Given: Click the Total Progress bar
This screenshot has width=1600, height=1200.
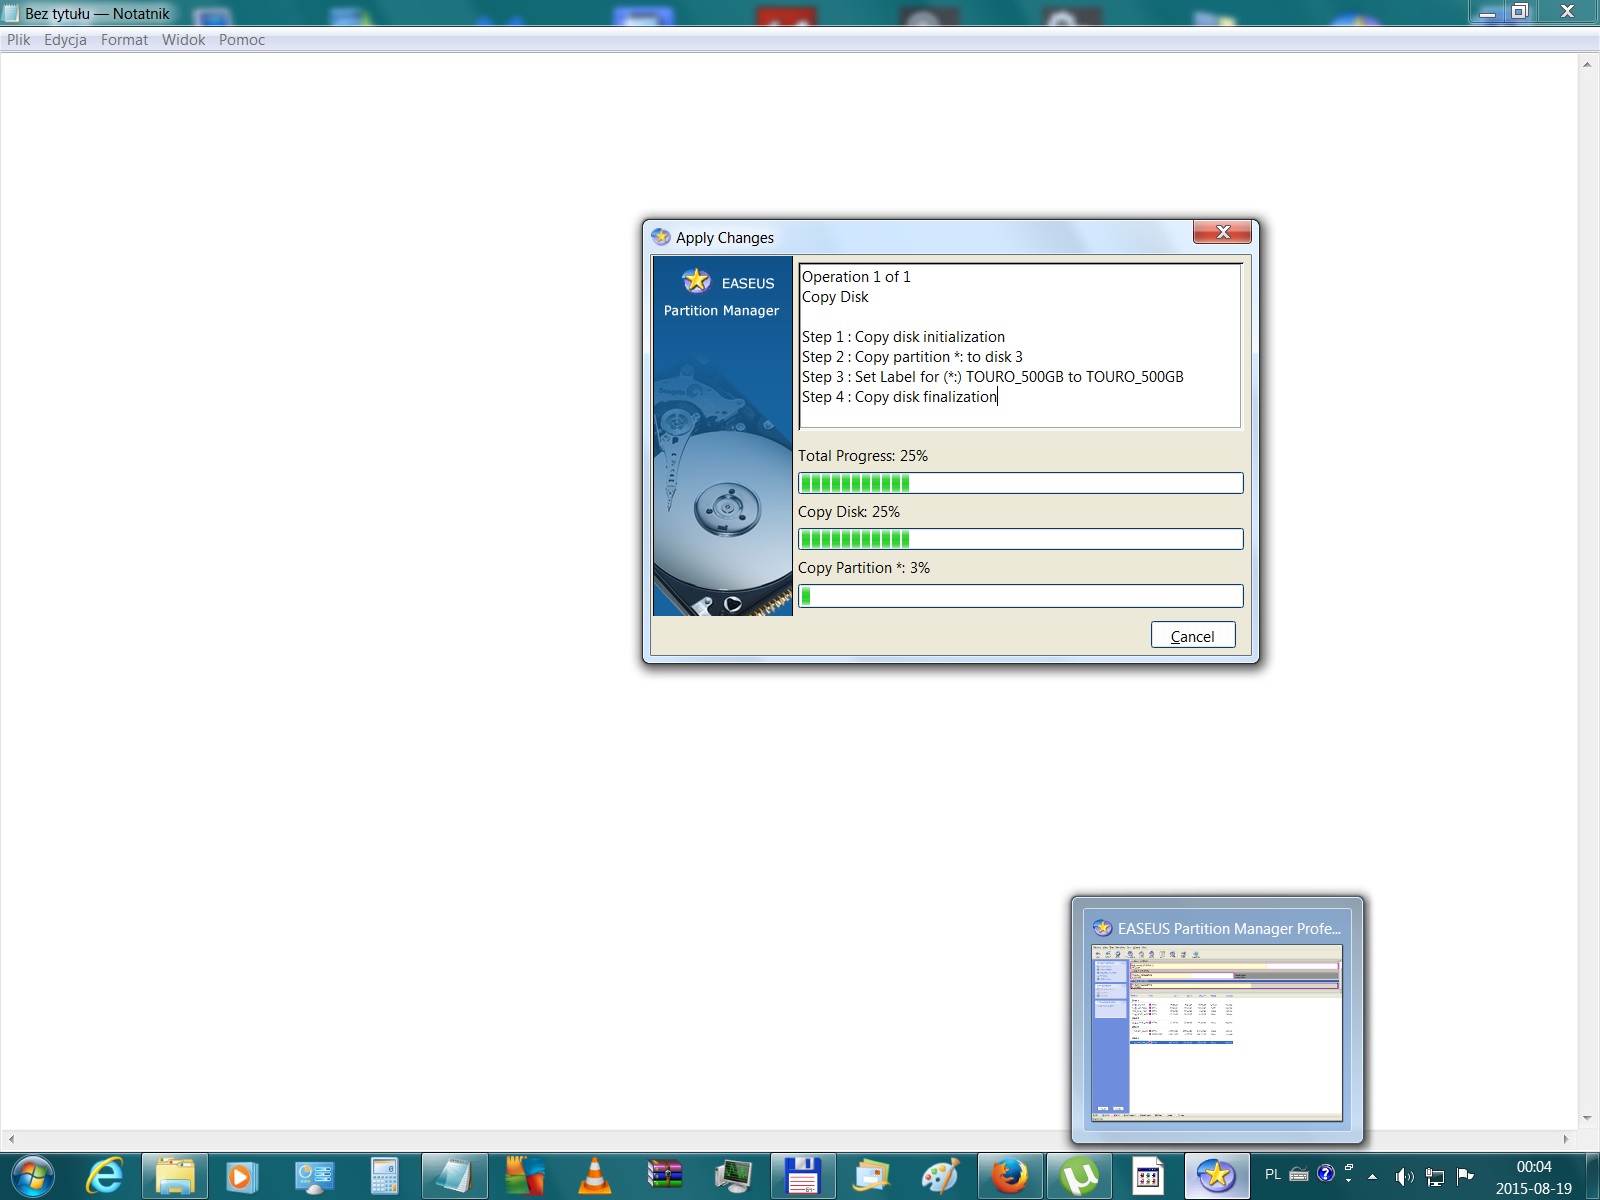Looking at the screenshot, I should (x=1021, y=483).
